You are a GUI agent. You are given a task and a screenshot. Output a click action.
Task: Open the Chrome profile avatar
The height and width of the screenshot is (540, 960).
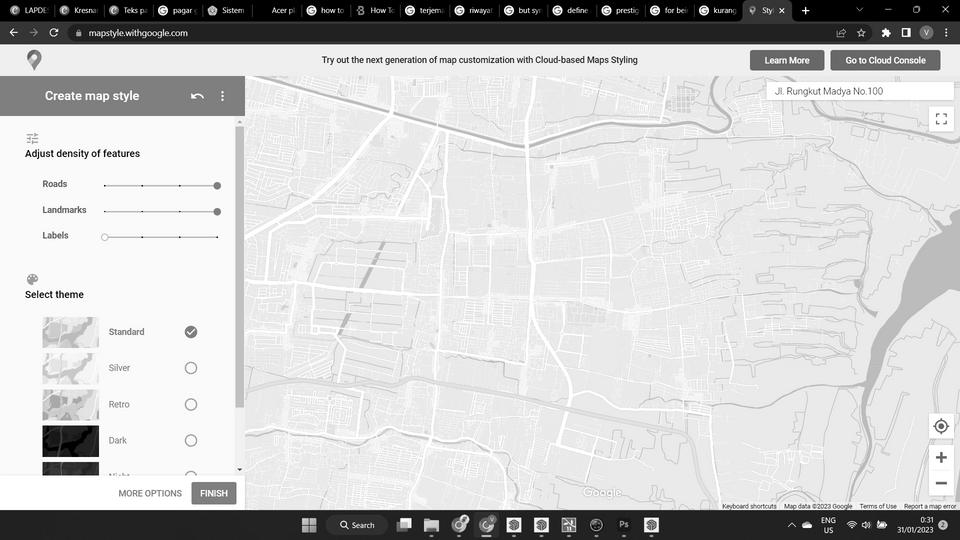click(x=926, y=33)
